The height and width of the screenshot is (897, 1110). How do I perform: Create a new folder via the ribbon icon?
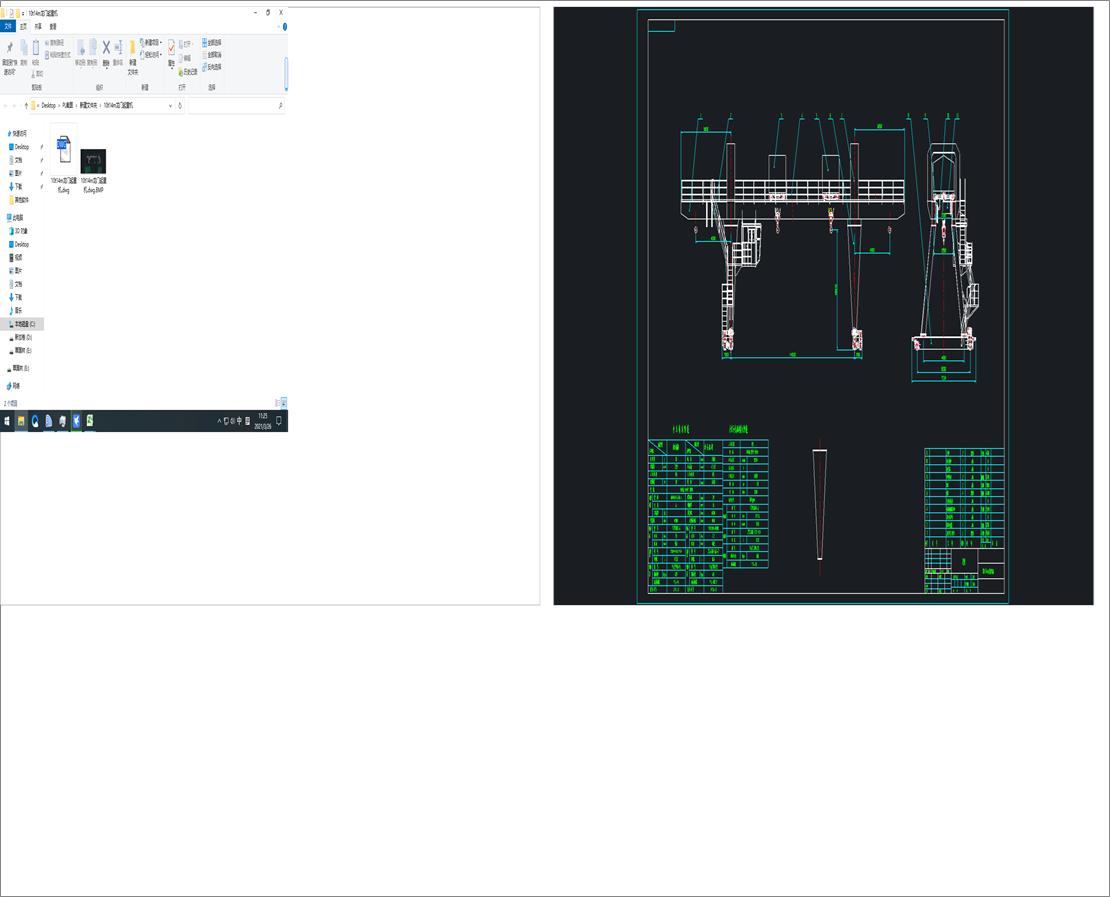point(132,48)
